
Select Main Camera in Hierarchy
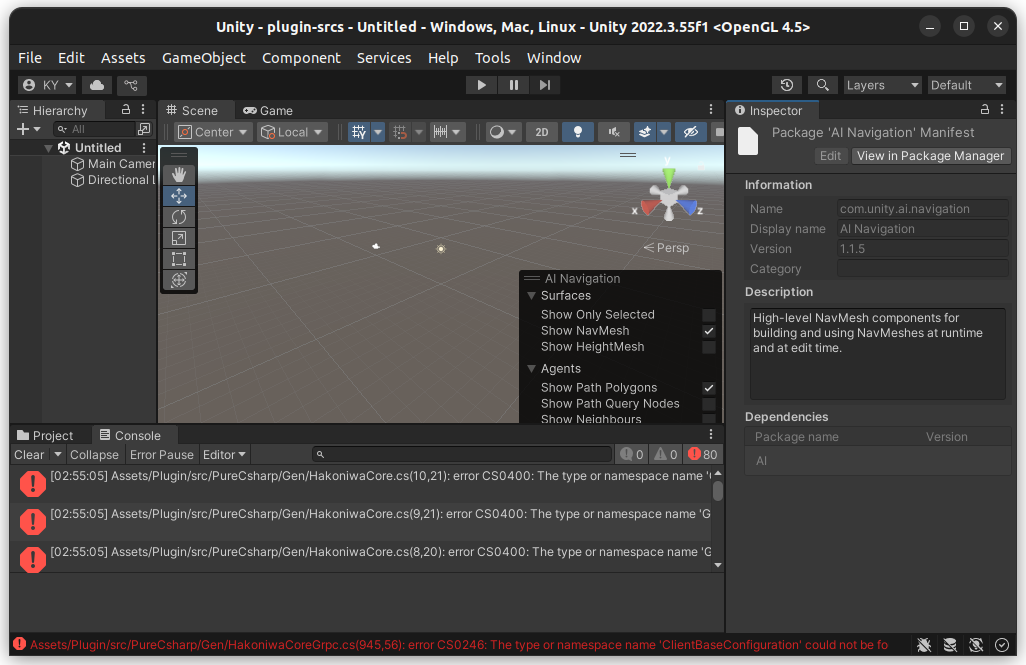tap(113, 164)
